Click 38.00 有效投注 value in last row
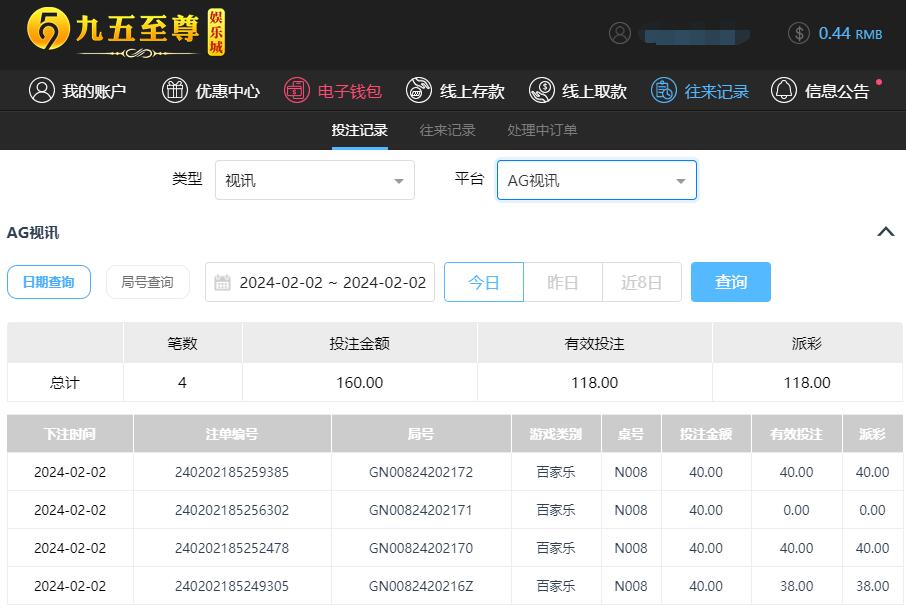Screen dimensions: 906x612 click(796, 586)
